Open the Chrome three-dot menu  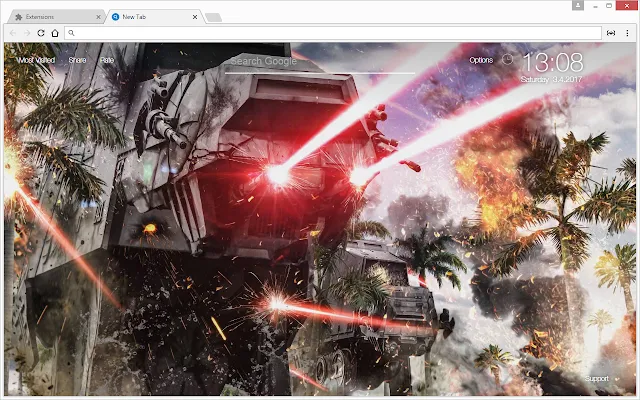pos(627,33)
